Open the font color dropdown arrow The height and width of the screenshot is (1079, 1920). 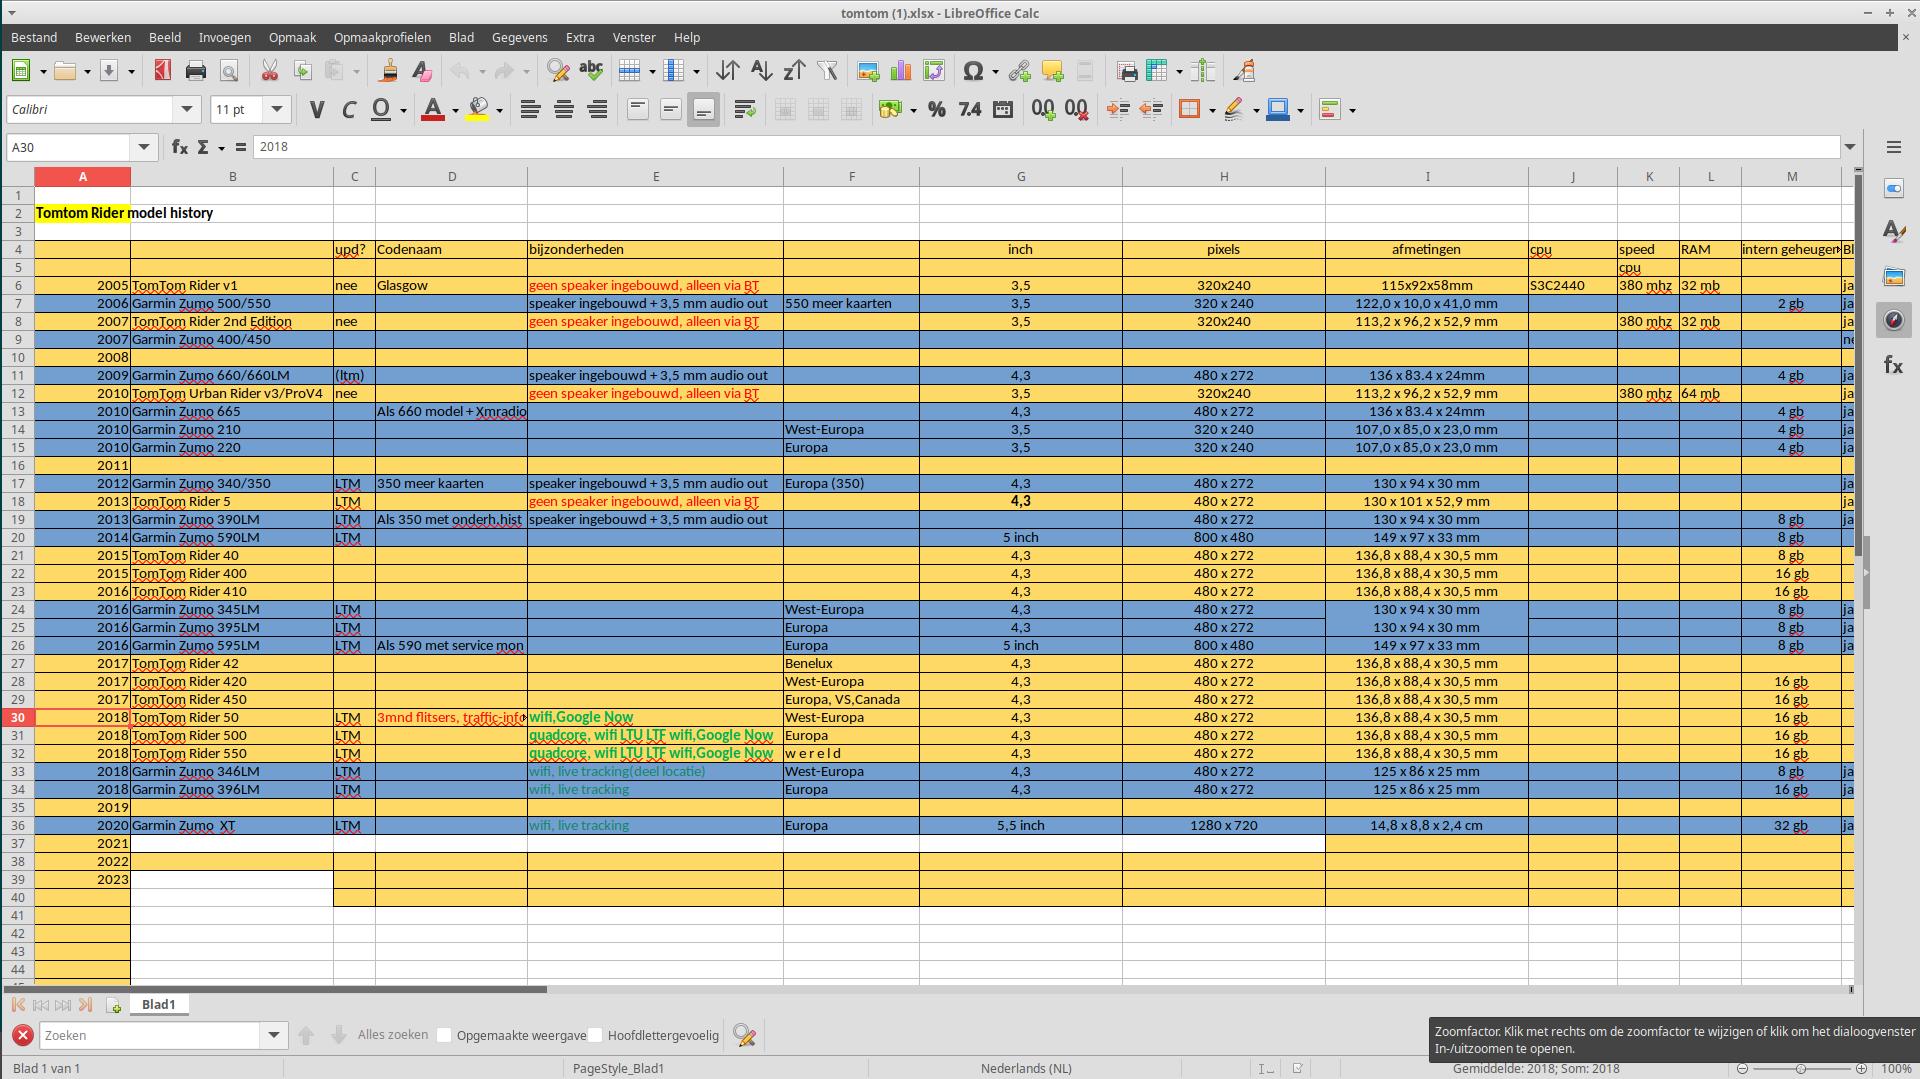coord(455,110)
